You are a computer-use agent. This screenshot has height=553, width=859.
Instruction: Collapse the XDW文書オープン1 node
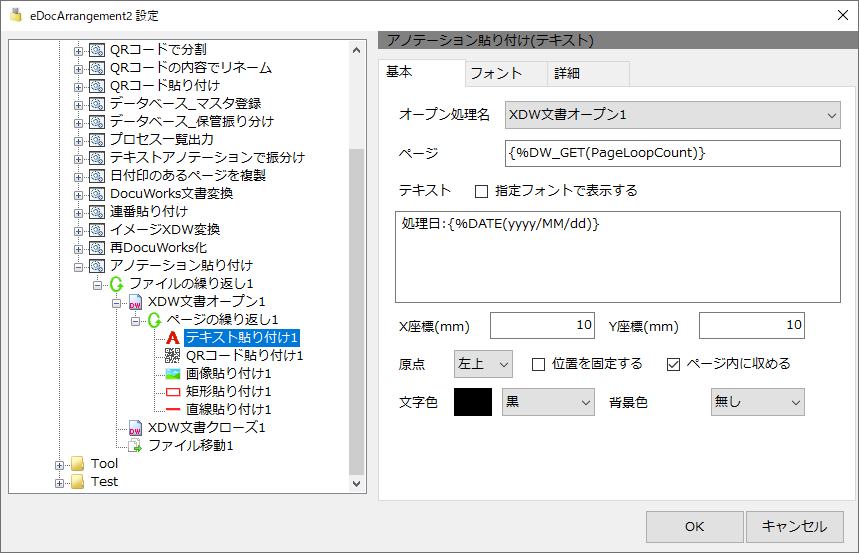[117, 304]
